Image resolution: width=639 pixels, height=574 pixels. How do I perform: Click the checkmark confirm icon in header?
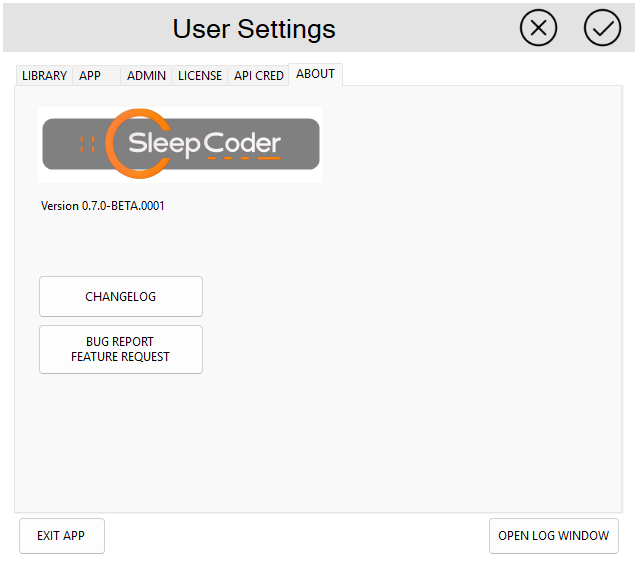[602, 28]
